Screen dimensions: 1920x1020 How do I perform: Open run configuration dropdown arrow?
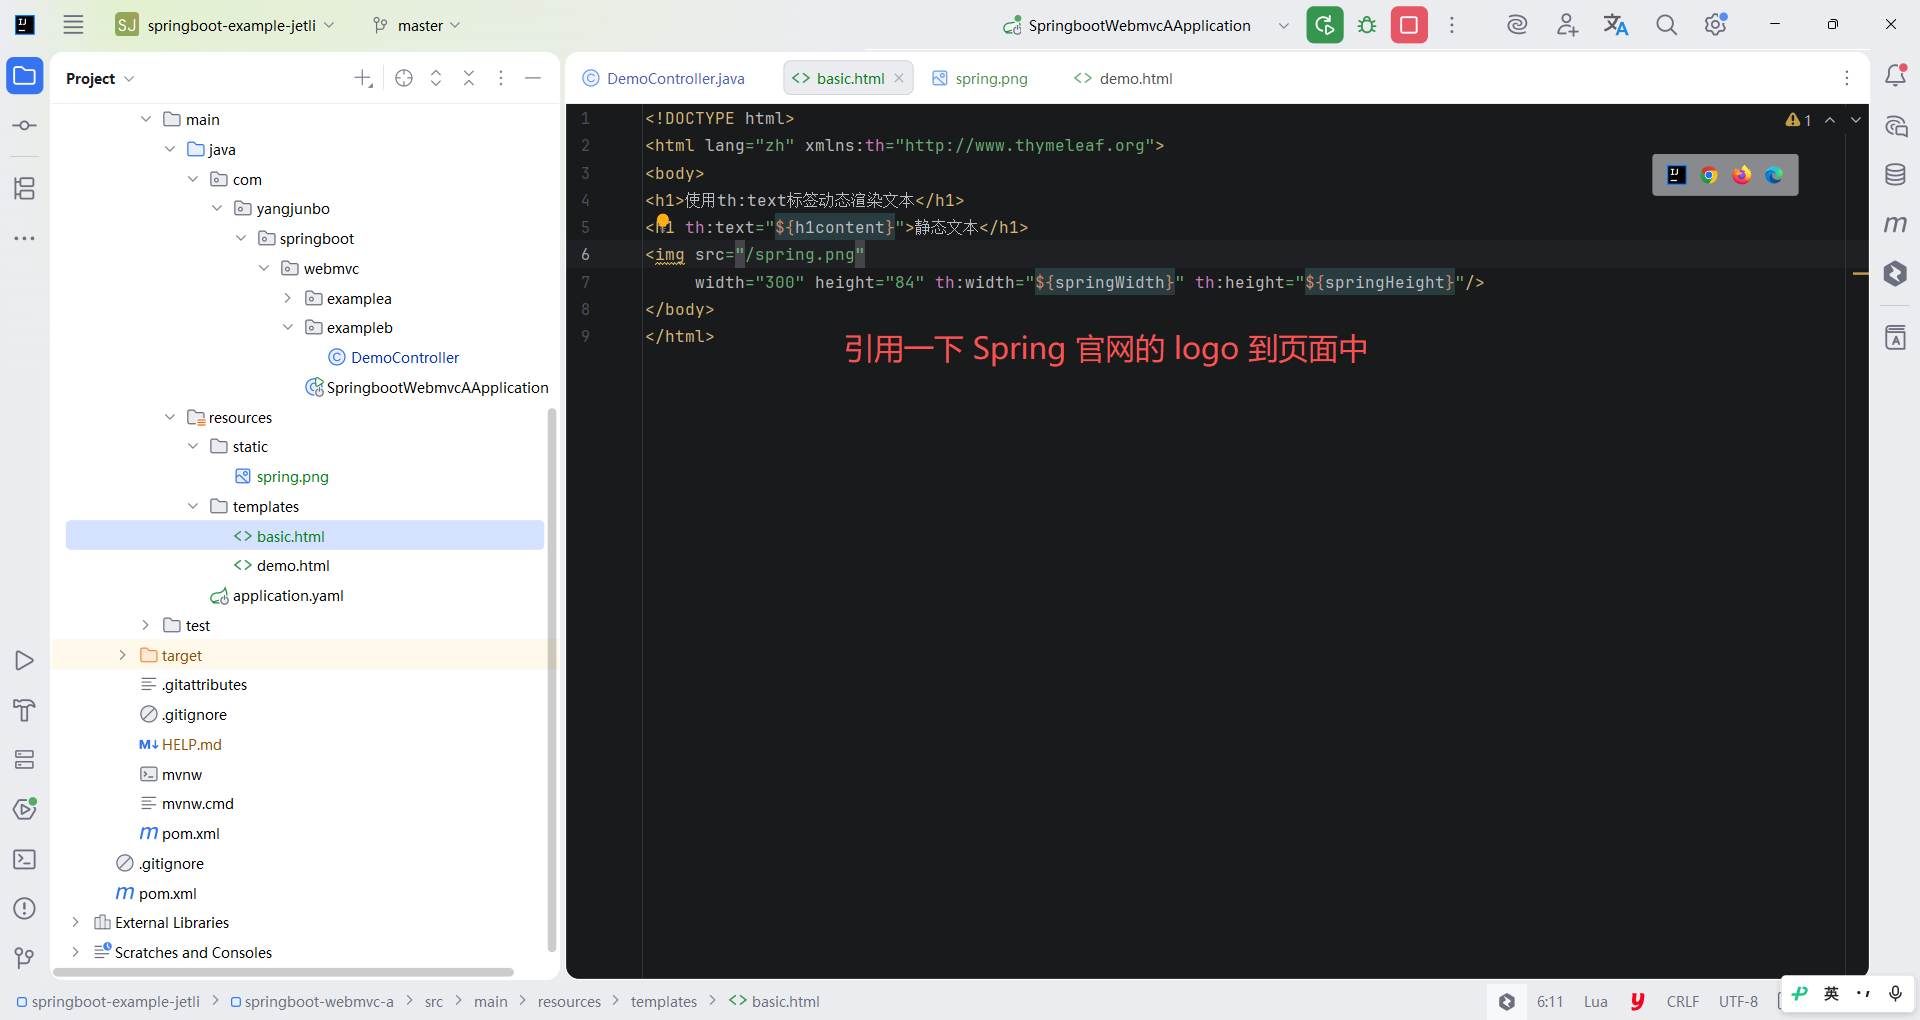tap(1284, 25)
